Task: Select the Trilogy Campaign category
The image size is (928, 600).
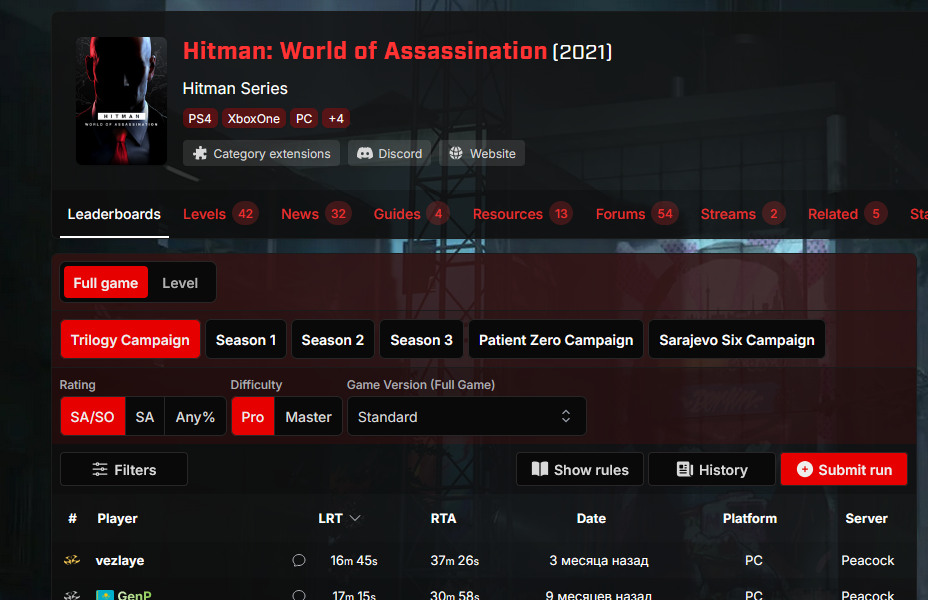Action: [130, 340]
